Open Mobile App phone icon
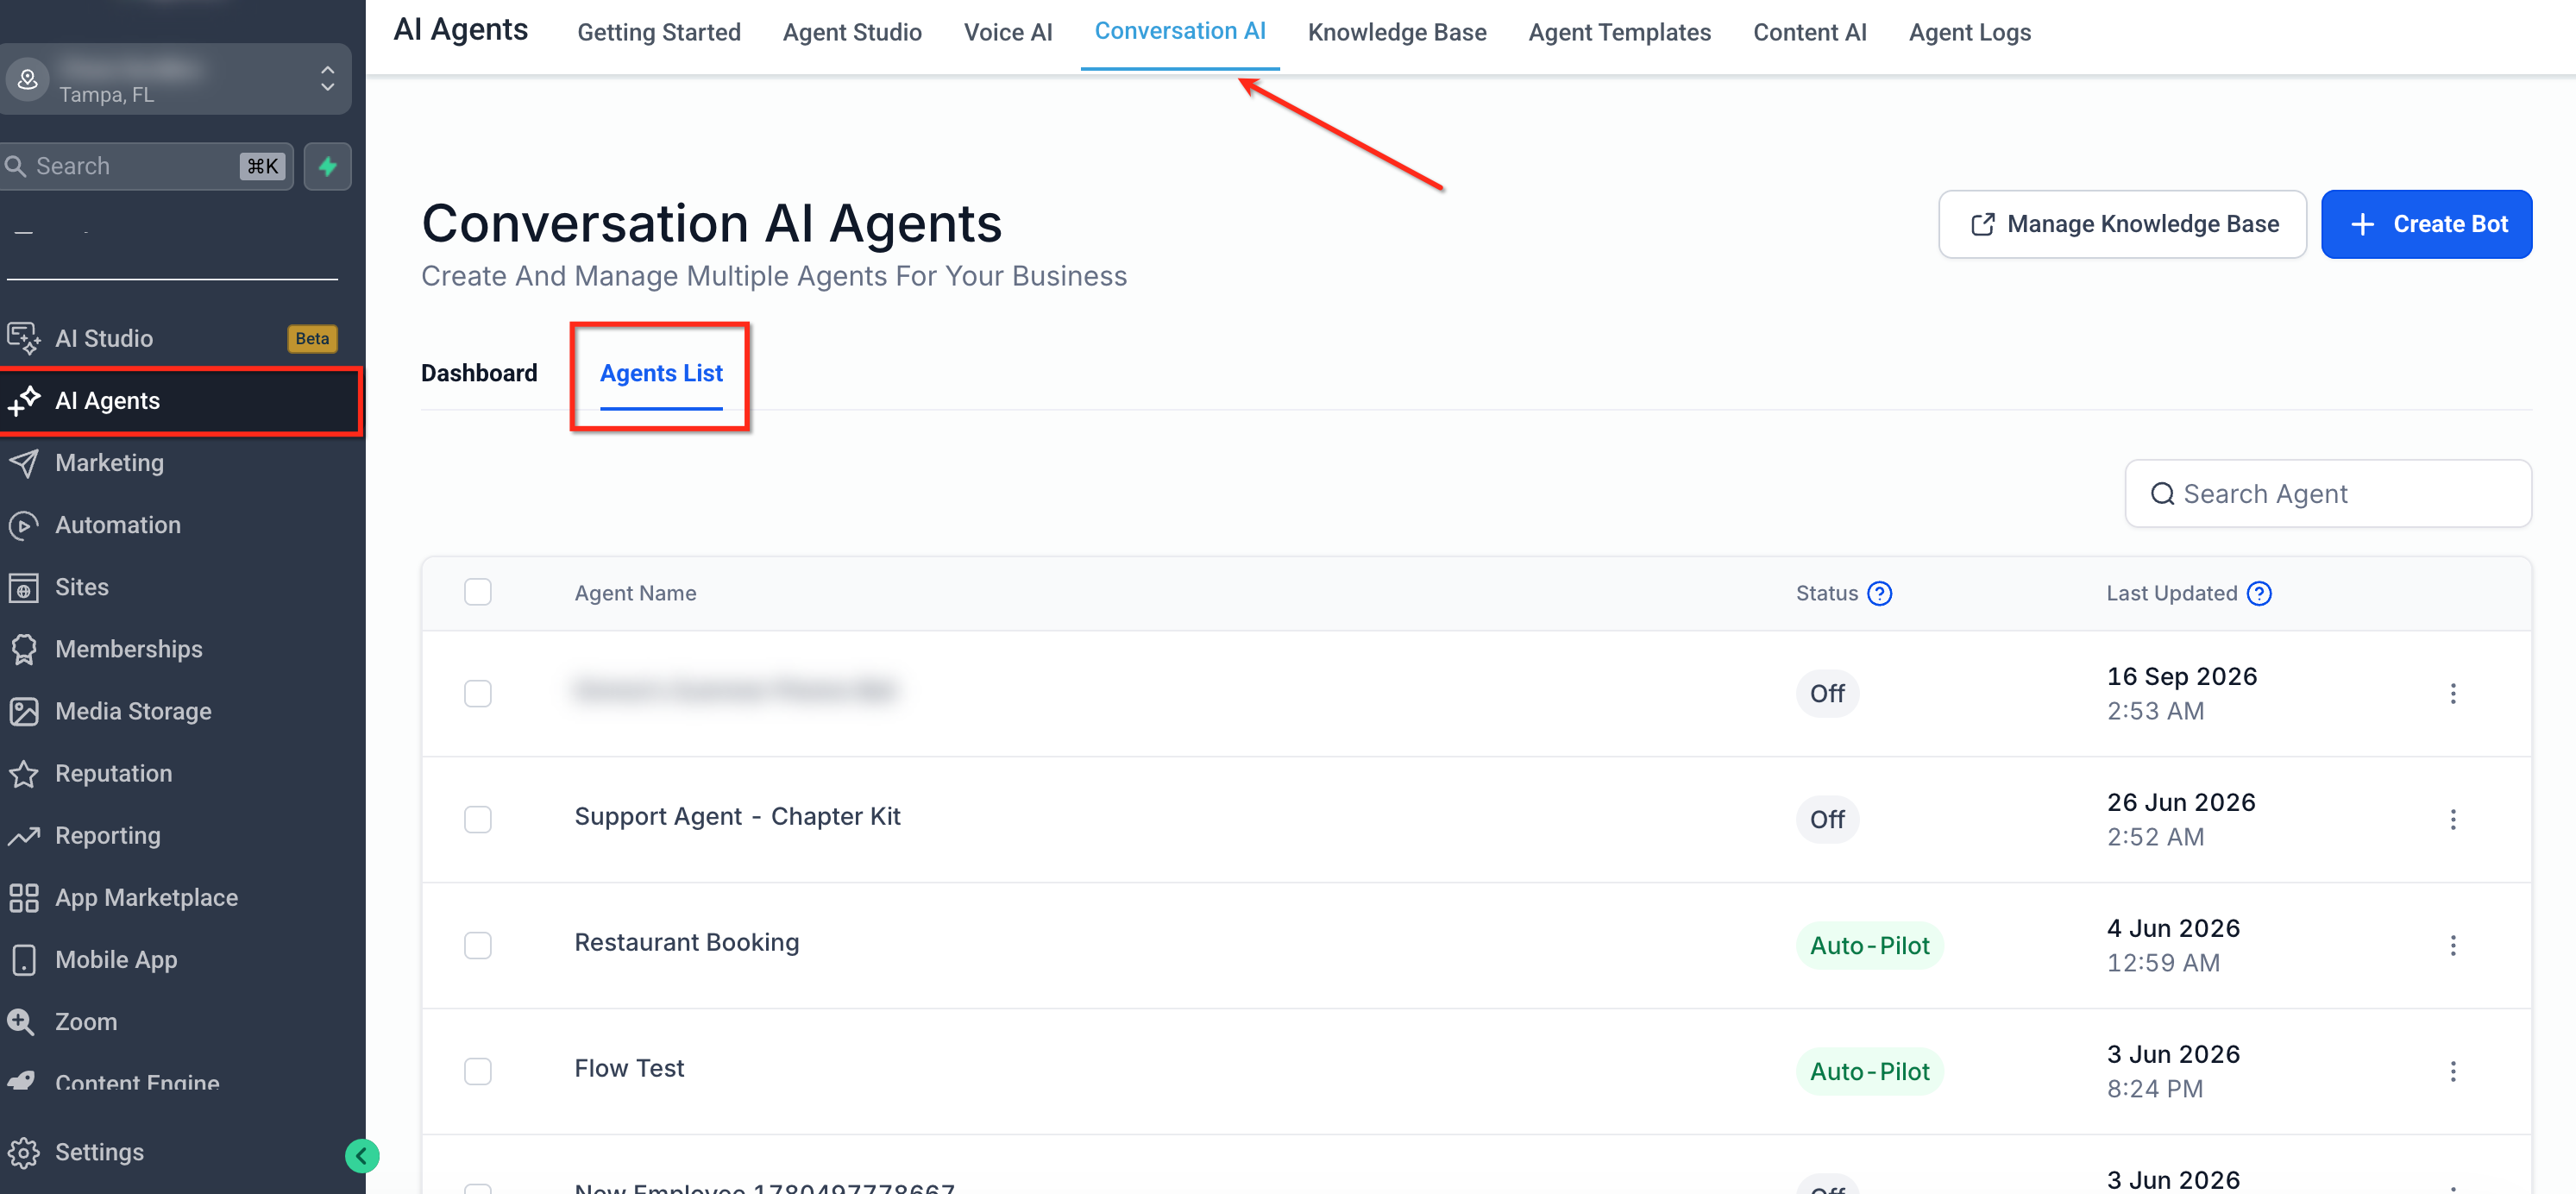The image size is (2576, 1194). [x=24, y=959]
